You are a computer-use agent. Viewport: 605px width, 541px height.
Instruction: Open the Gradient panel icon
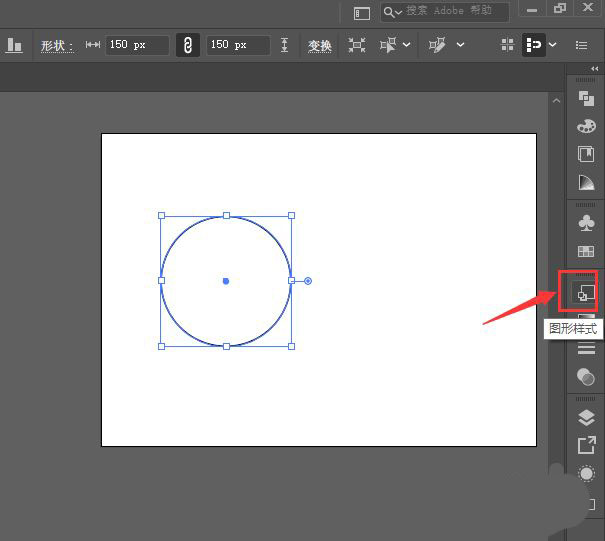[x=586, y=182]
